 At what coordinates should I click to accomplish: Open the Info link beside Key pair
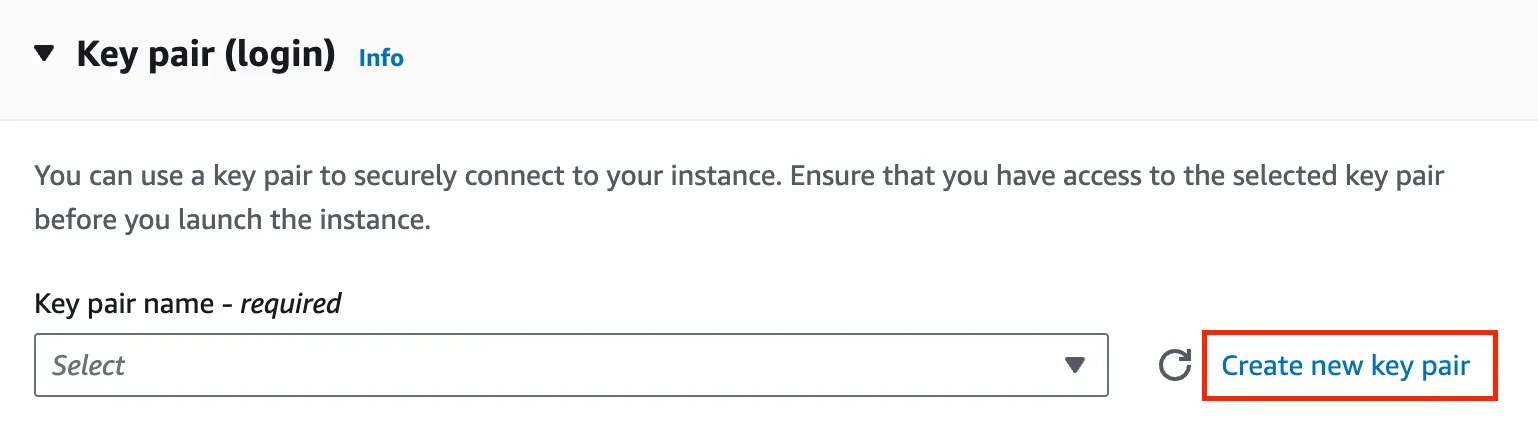(x=381, y=58)
